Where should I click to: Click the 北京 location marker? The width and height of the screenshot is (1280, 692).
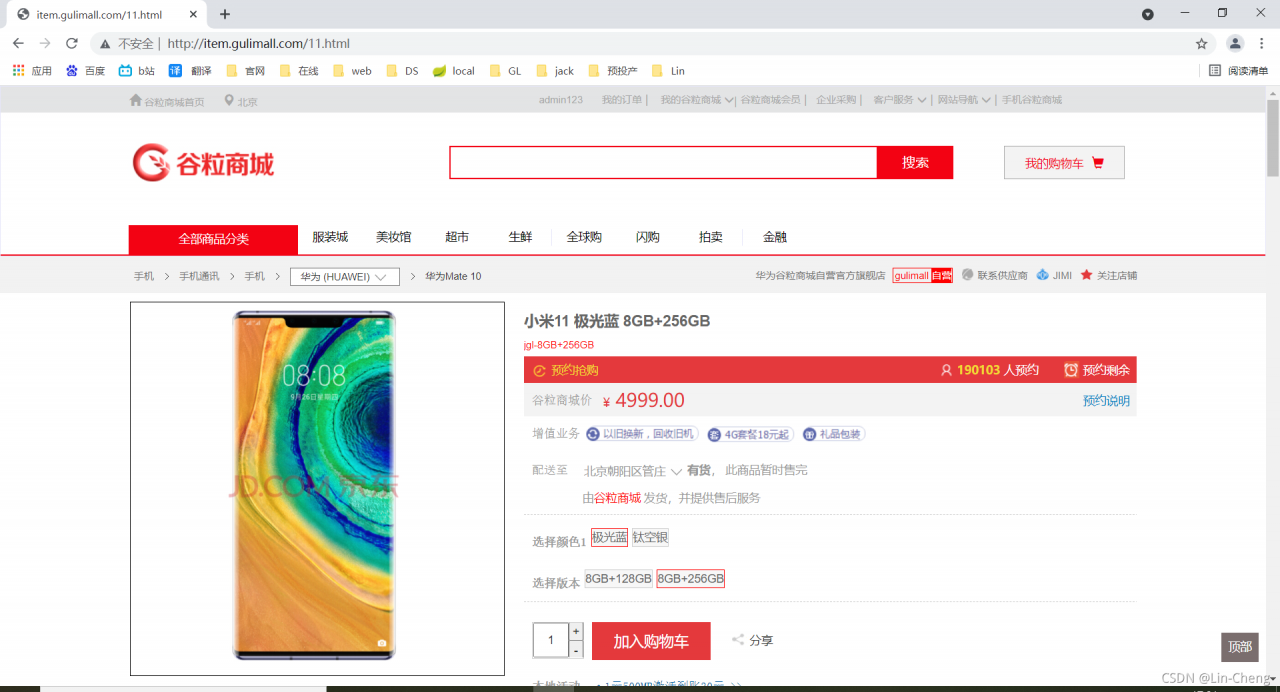[x=241, y=101]
